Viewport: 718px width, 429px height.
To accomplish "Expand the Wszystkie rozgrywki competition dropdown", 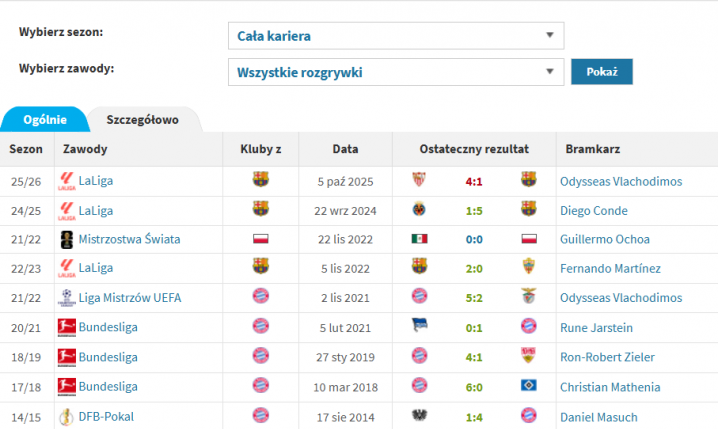I will (x=395, y=72).
